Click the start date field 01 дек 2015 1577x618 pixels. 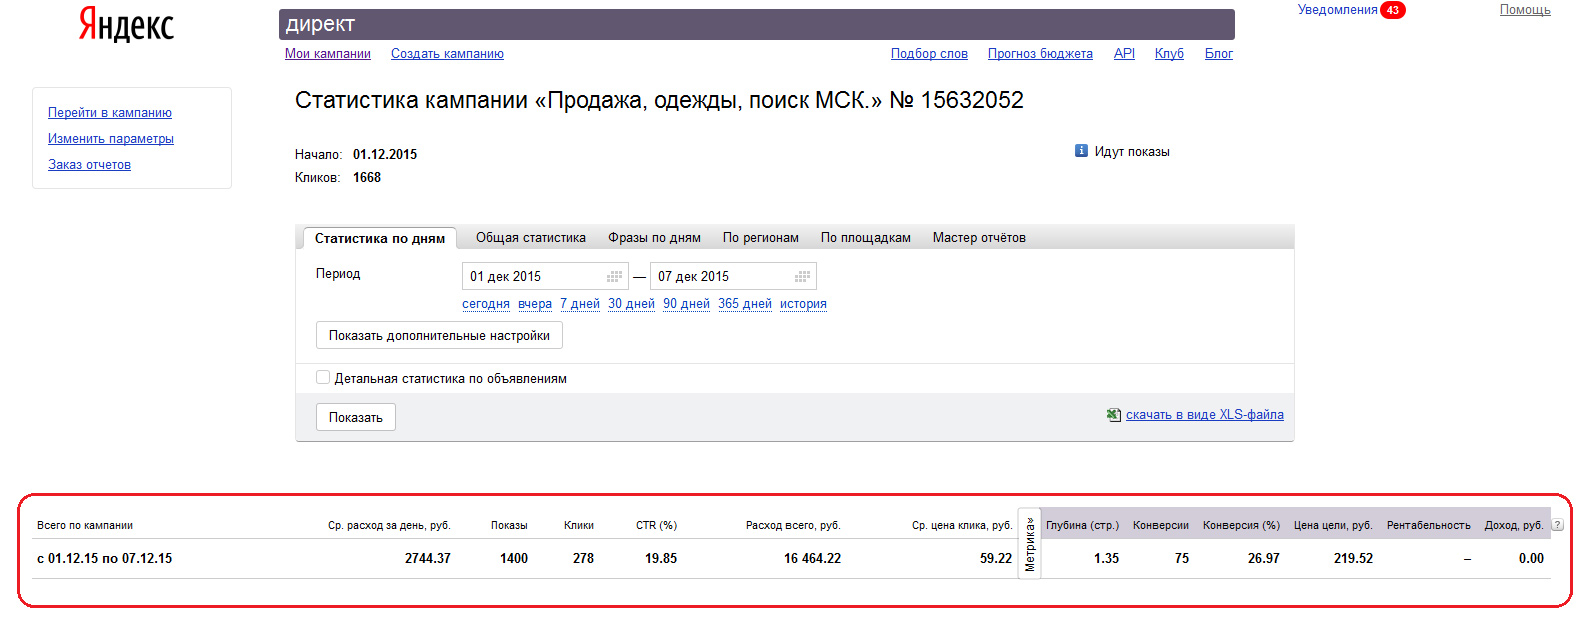point(545,276)
